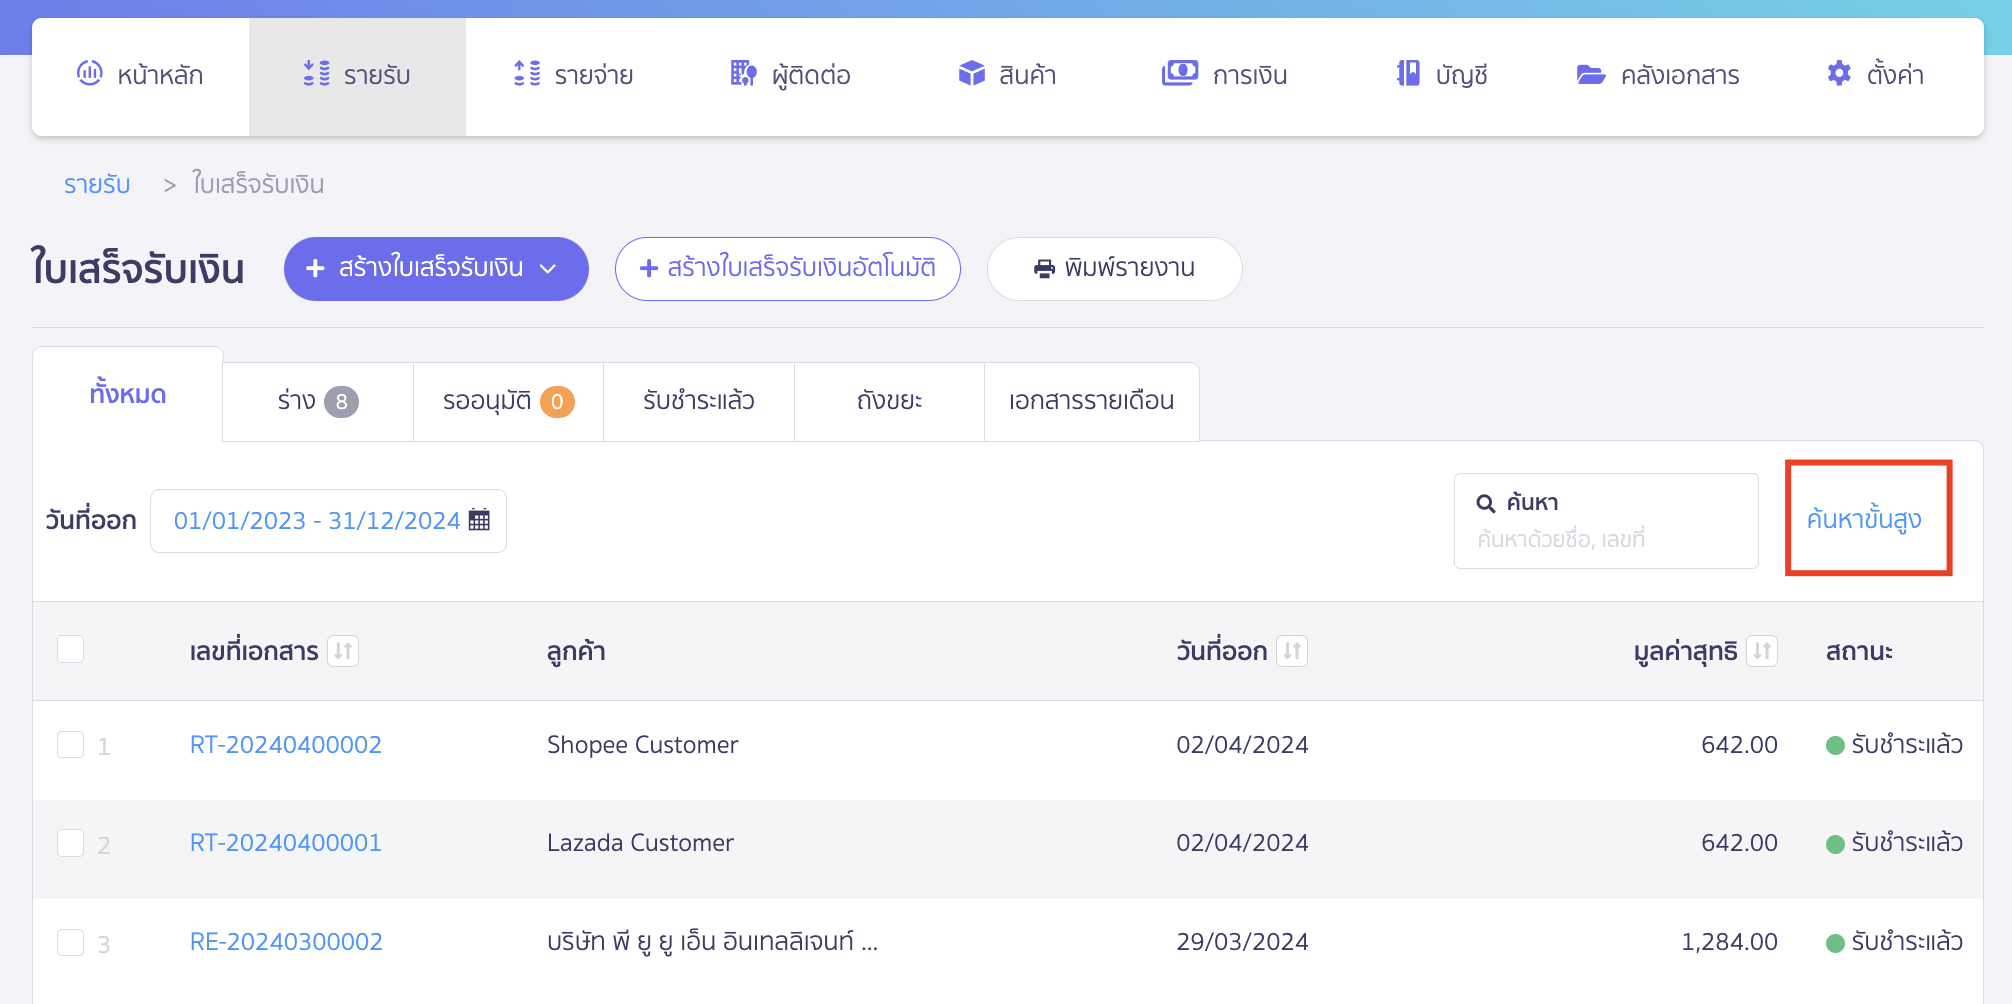Click สร้างใบเสร็จรับเงินอัตโนมัติ button

click(x=788, y=269)
